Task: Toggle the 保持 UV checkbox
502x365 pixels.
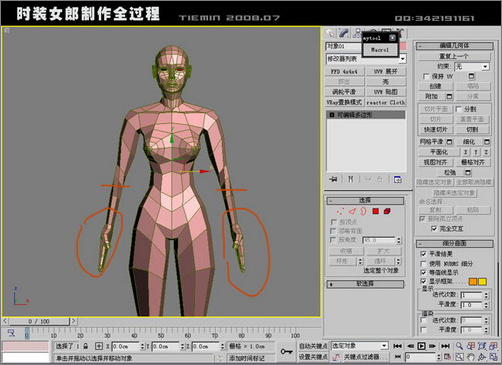Action: coord(426,76)
